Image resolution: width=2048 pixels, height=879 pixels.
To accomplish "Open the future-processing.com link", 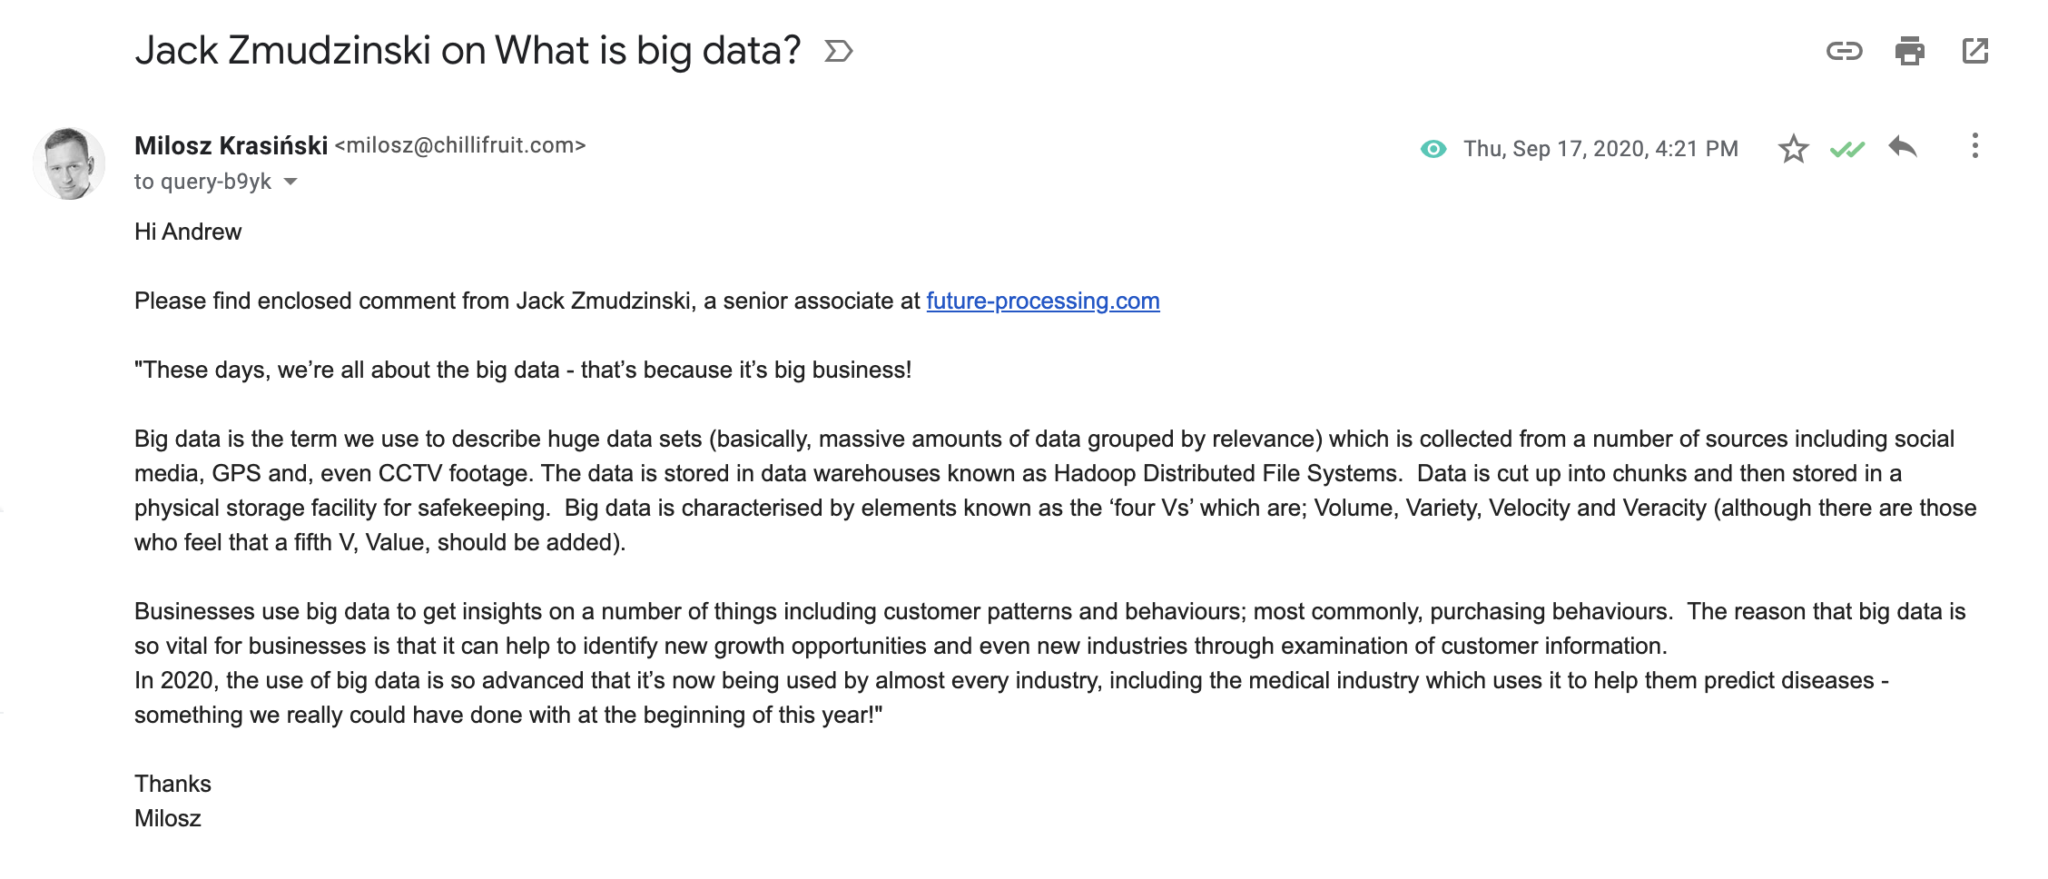I will click(1043, 301).
